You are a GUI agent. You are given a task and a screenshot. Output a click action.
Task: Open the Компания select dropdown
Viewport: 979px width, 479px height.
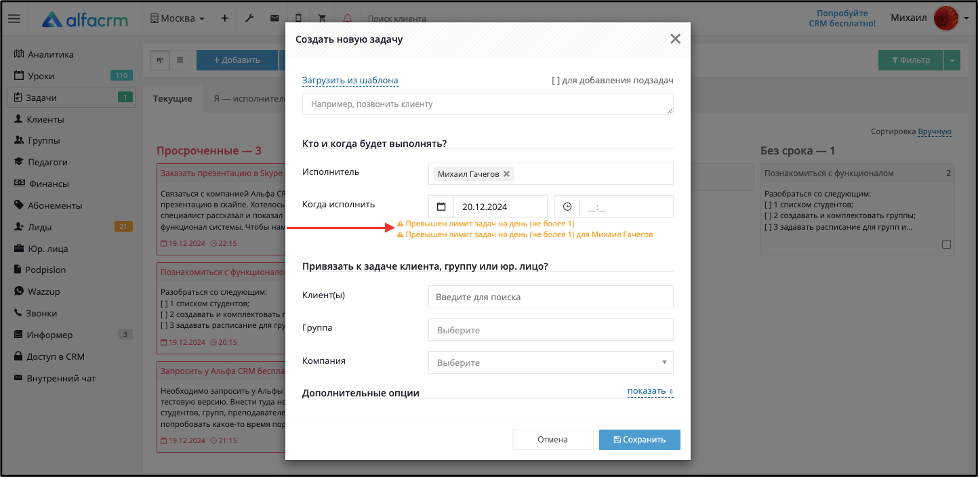point(551,362)
